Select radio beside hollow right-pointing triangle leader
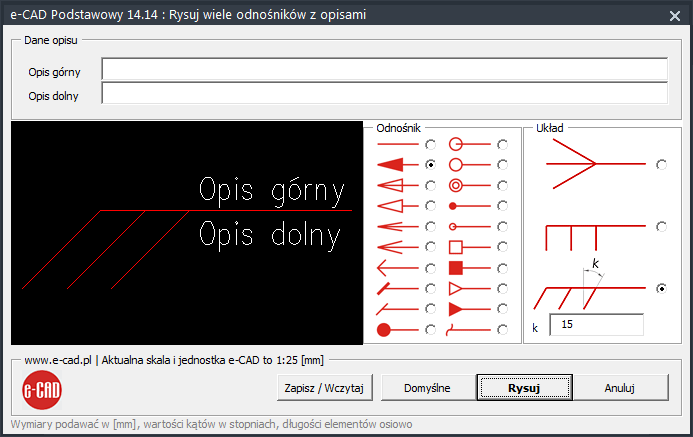The width and height of the screenshot is (693, 437). [503, 289]
